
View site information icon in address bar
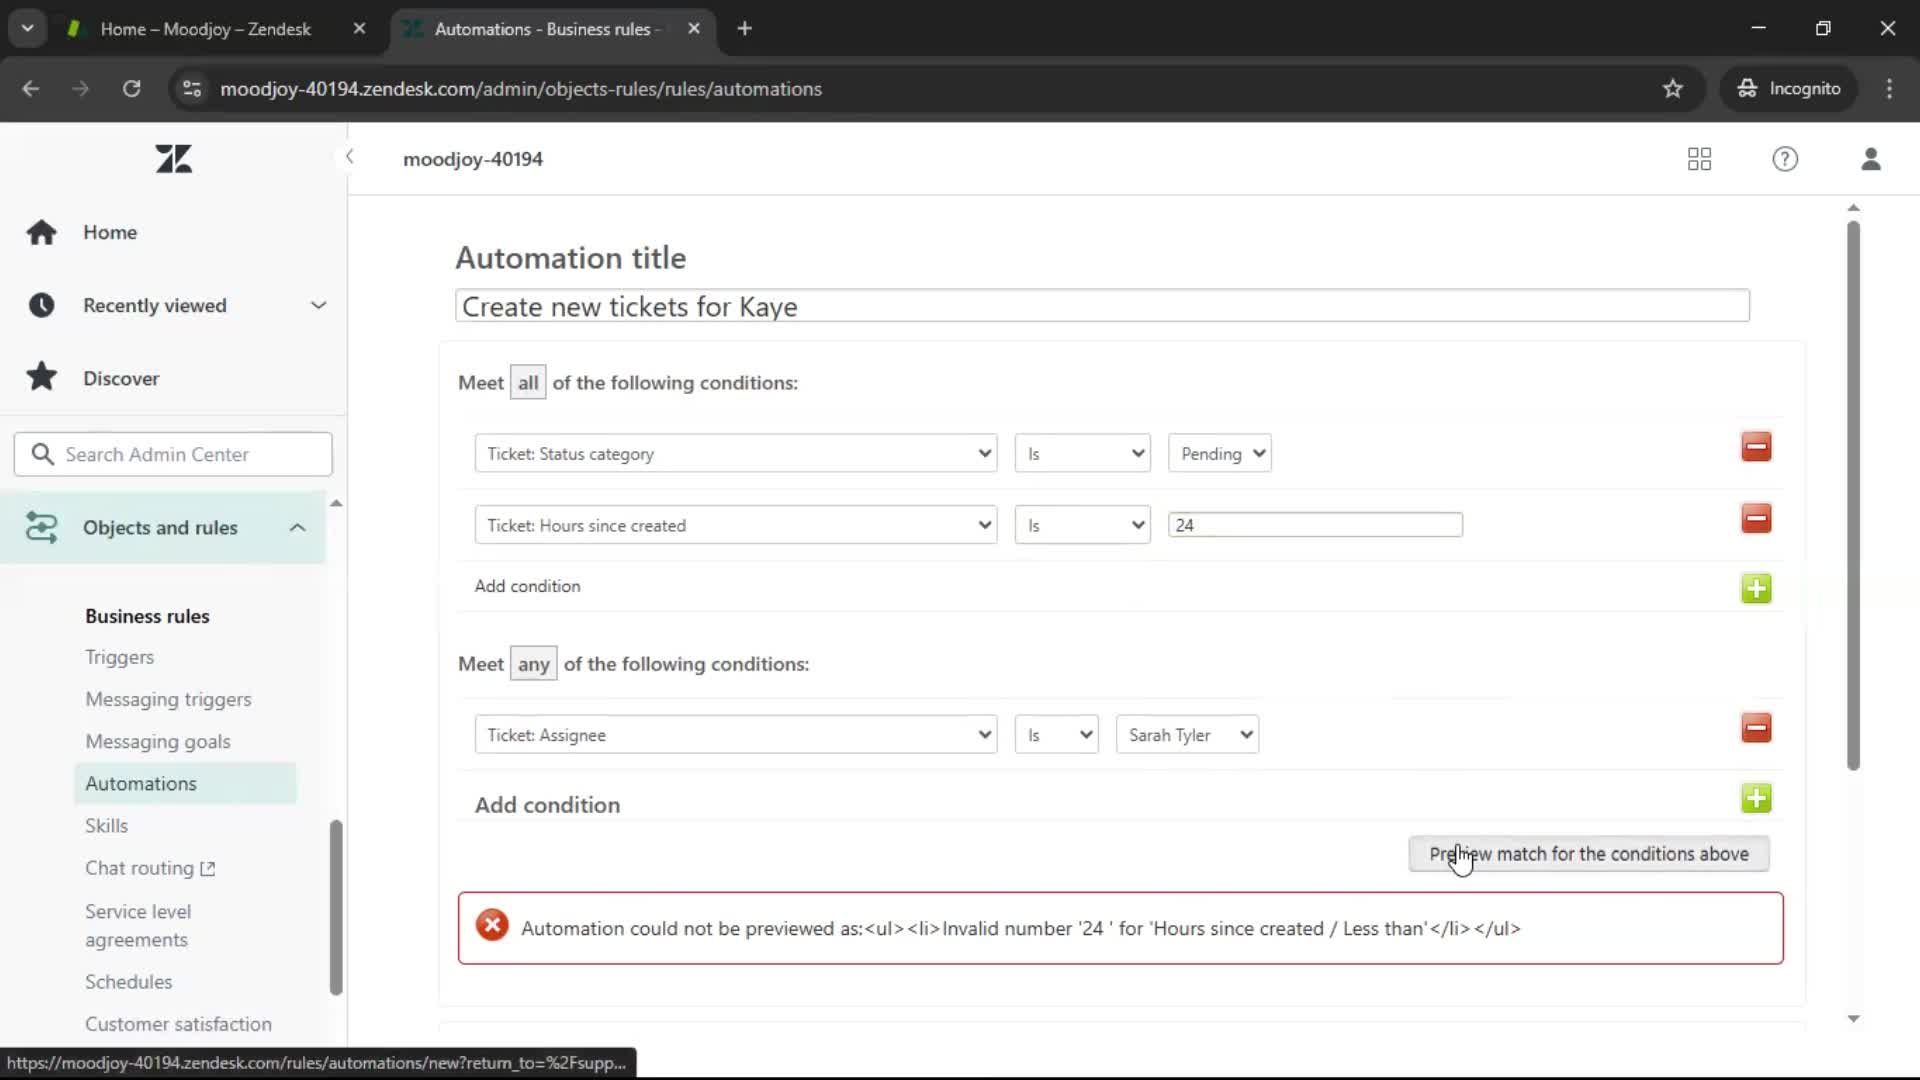click(x=192, y=88)
